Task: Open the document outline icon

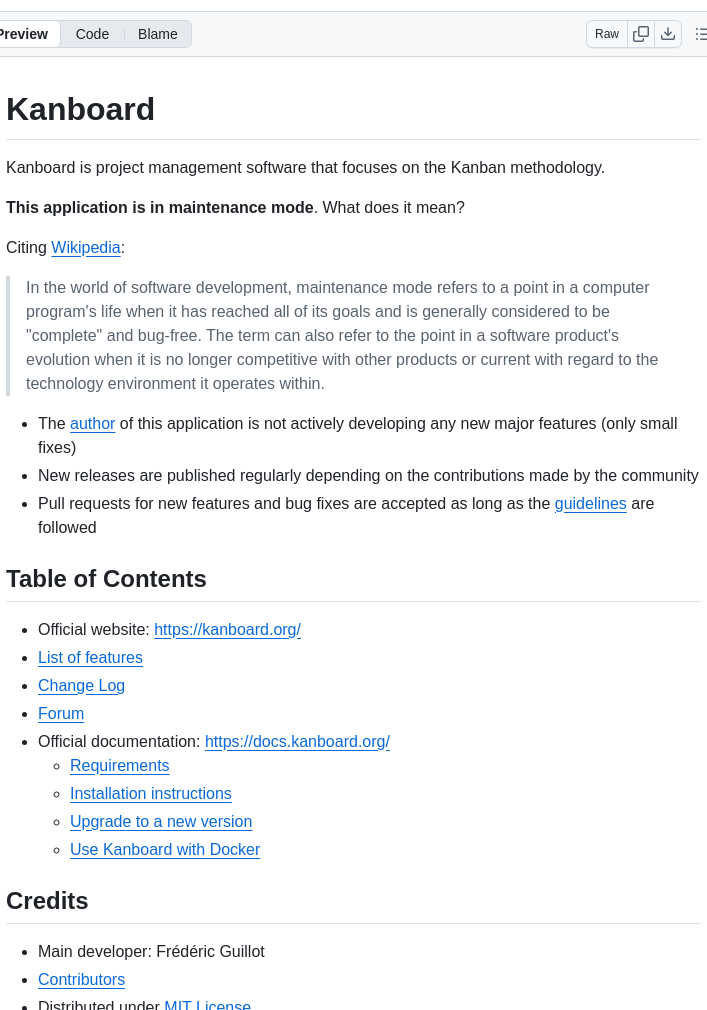Action: click(700, 34)
